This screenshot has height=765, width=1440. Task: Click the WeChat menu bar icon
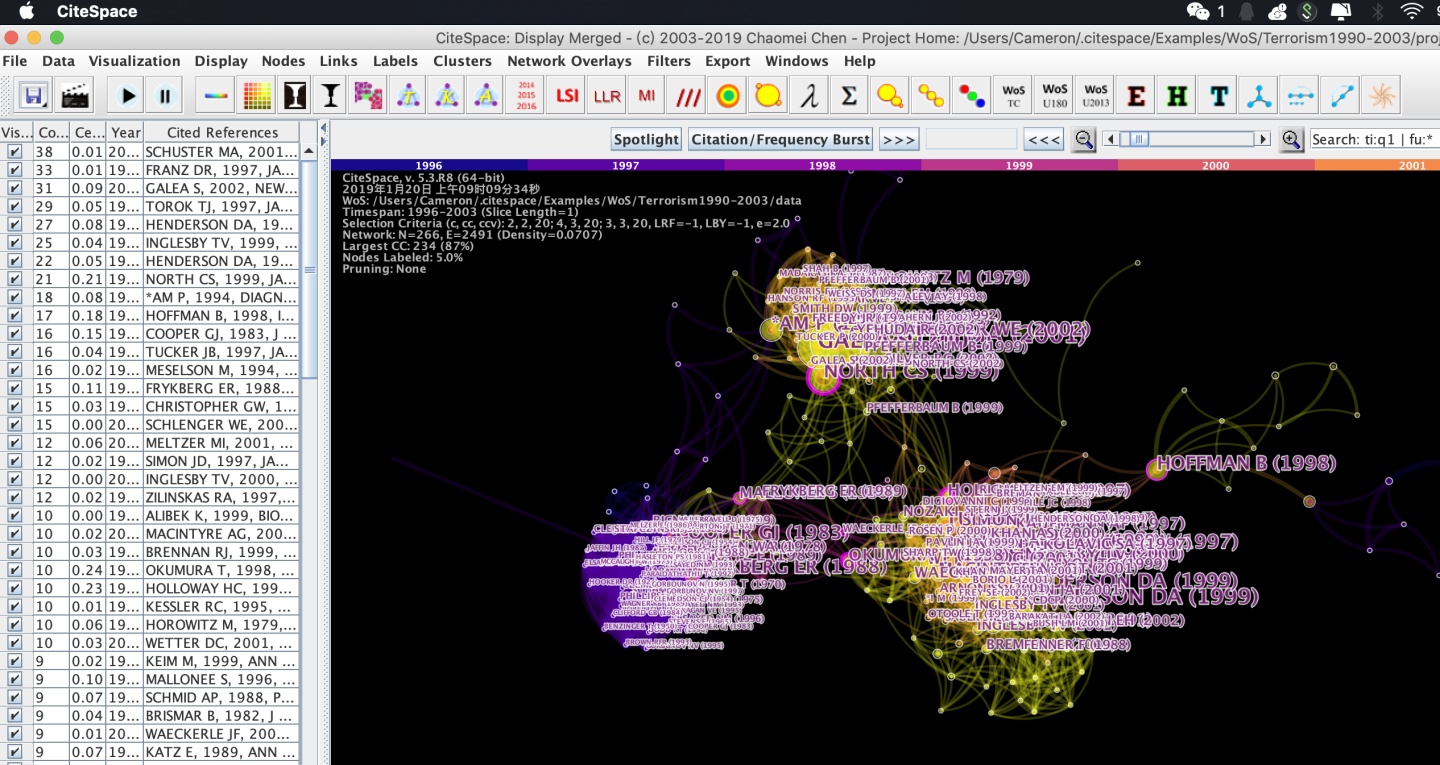coord(1197,12)
